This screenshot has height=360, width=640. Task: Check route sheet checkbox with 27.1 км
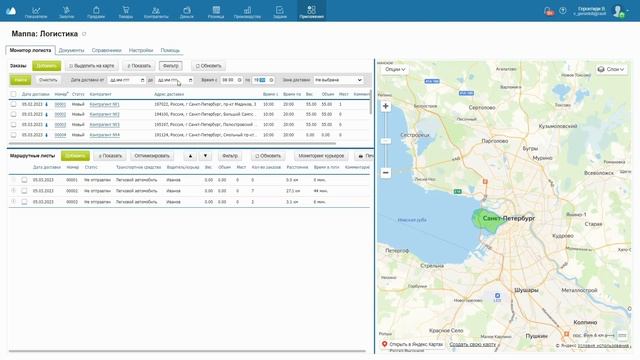click(24, 191)
